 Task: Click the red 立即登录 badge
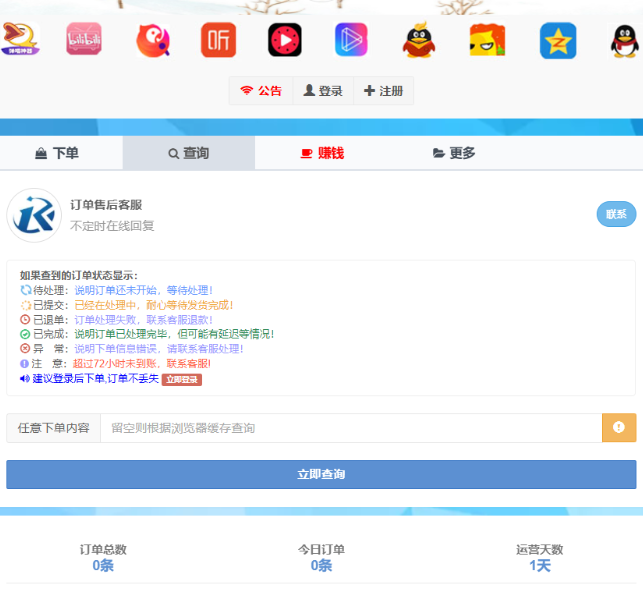pyautogui.click(x=182, y=379)
